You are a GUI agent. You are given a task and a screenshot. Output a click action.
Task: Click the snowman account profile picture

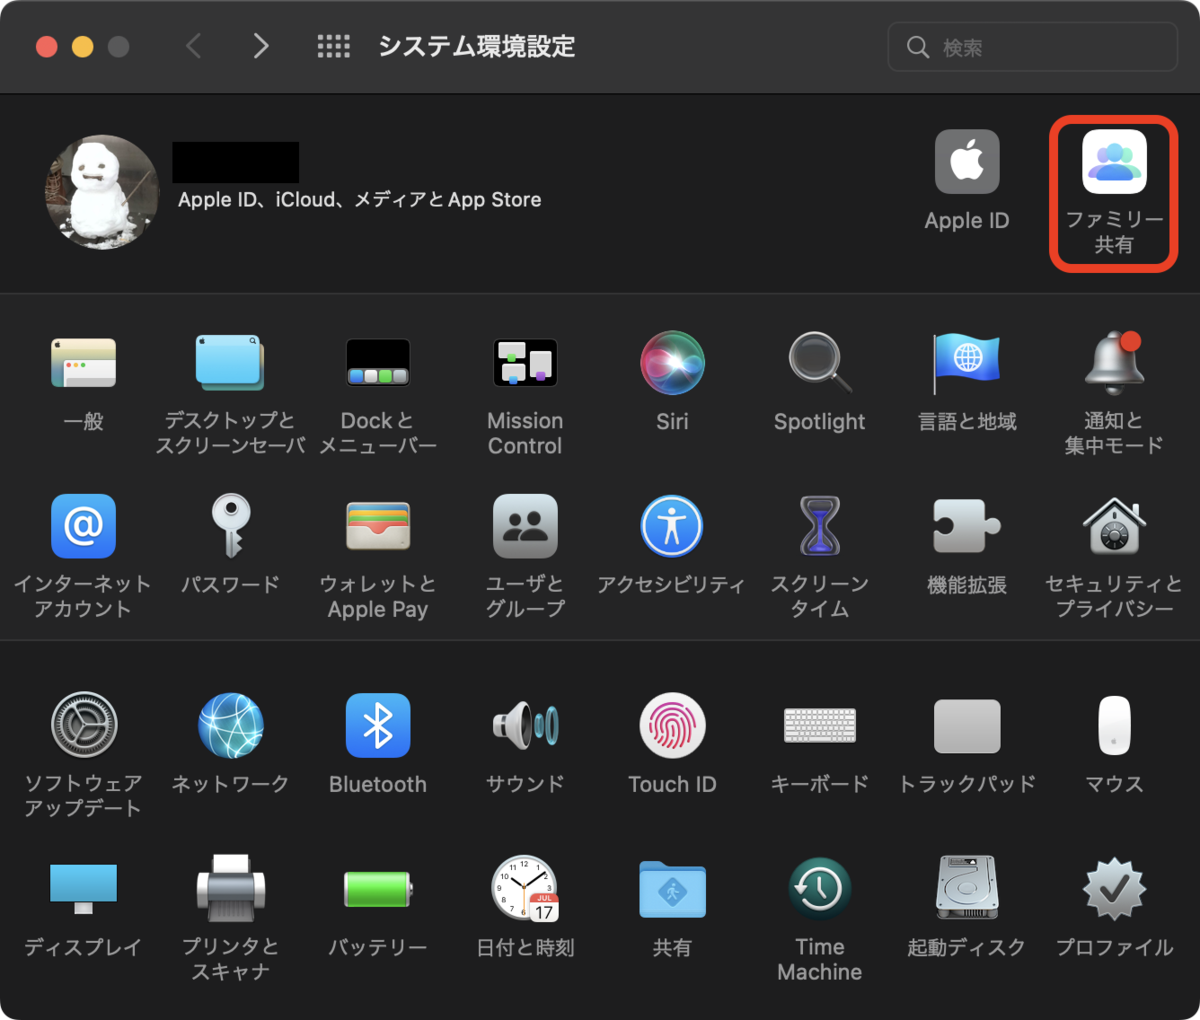click(x=102, y=191)
